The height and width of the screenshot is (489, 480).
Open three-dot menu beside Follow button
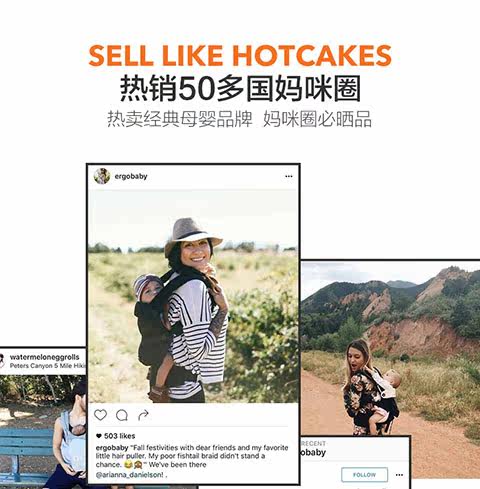(x=399, y=475)
